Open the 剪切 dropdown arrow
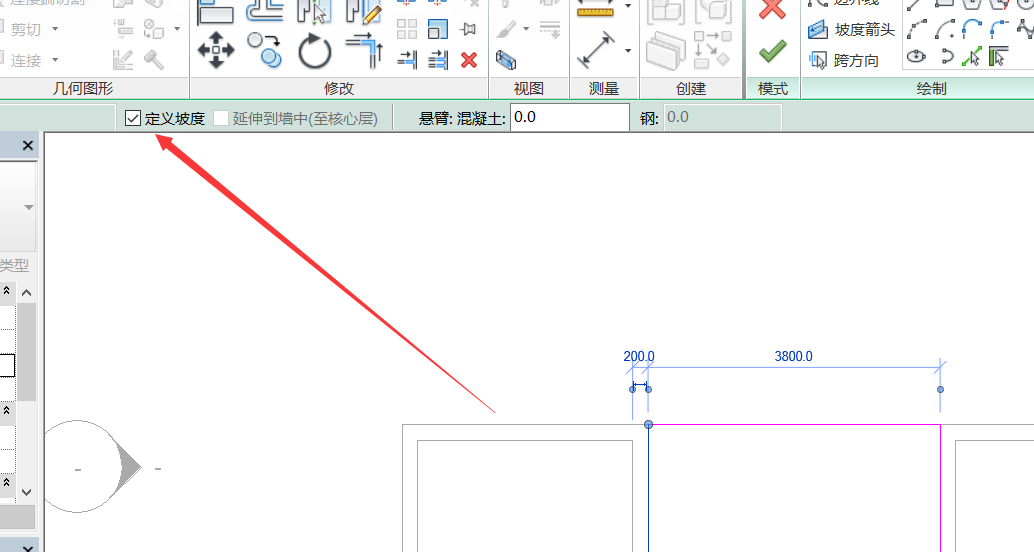This screenshot has height=552, width=1034. pyautogui.click(x=55, y=29)
